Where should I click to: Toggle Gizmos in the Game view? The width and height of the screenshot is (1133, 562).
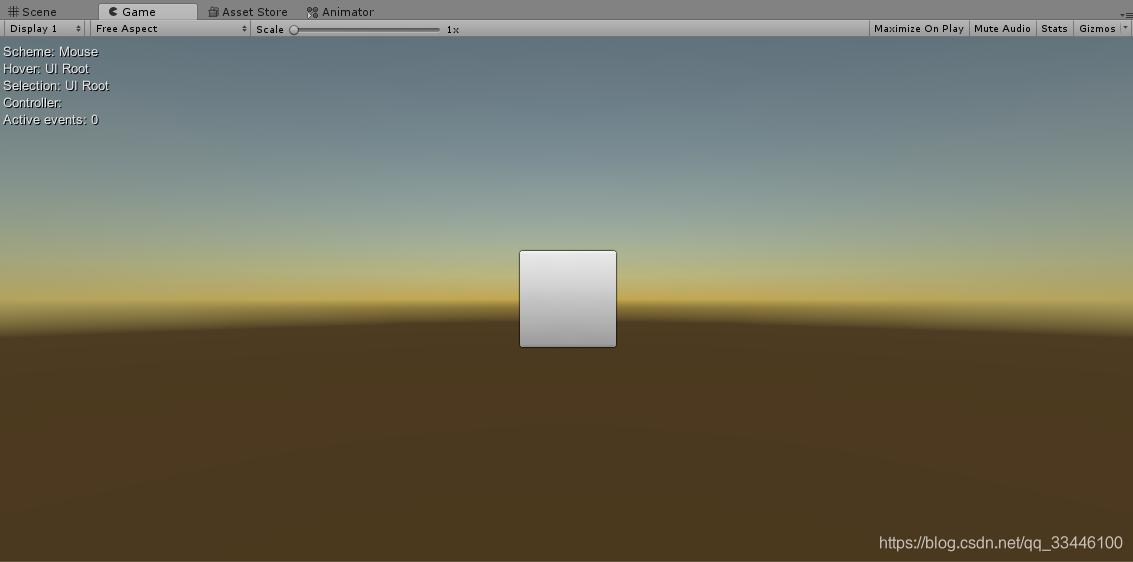tap(1097, 28)
